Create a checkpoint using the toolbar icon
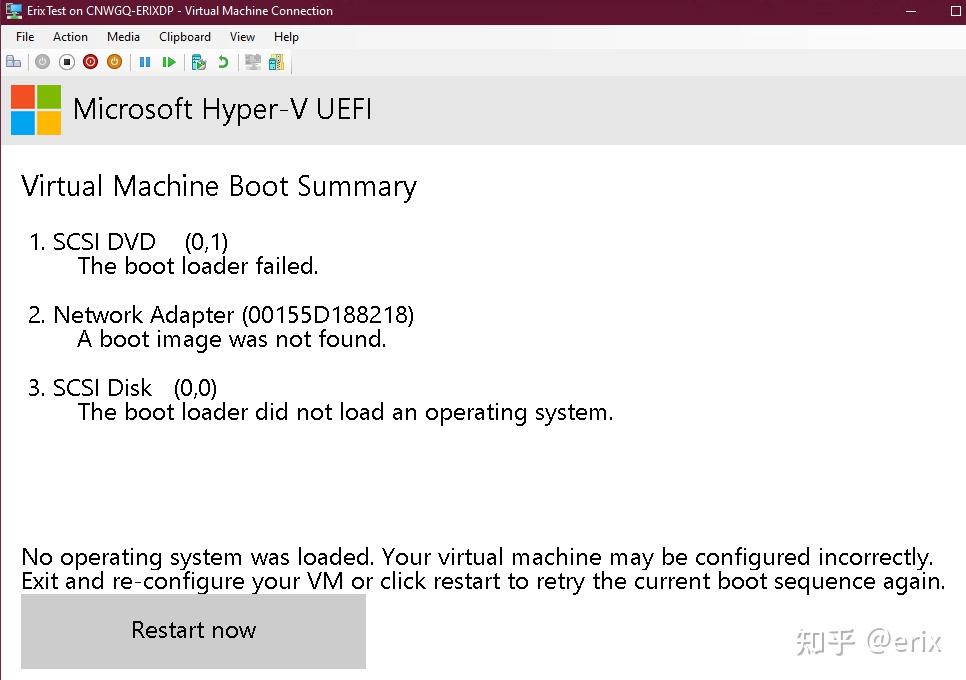966x680 pixels. 198,62
